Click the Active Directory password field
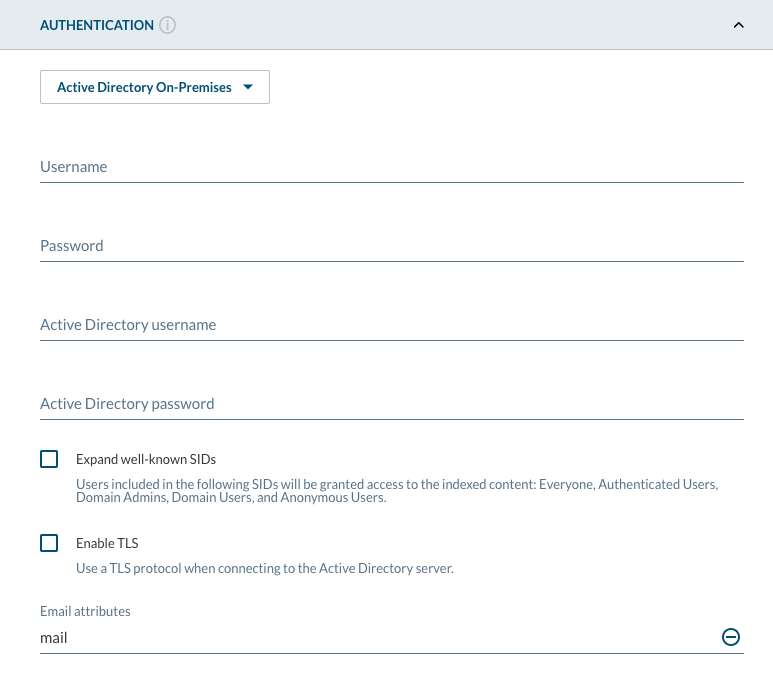Viewport: 773px width, 678px height. point(391,404)
